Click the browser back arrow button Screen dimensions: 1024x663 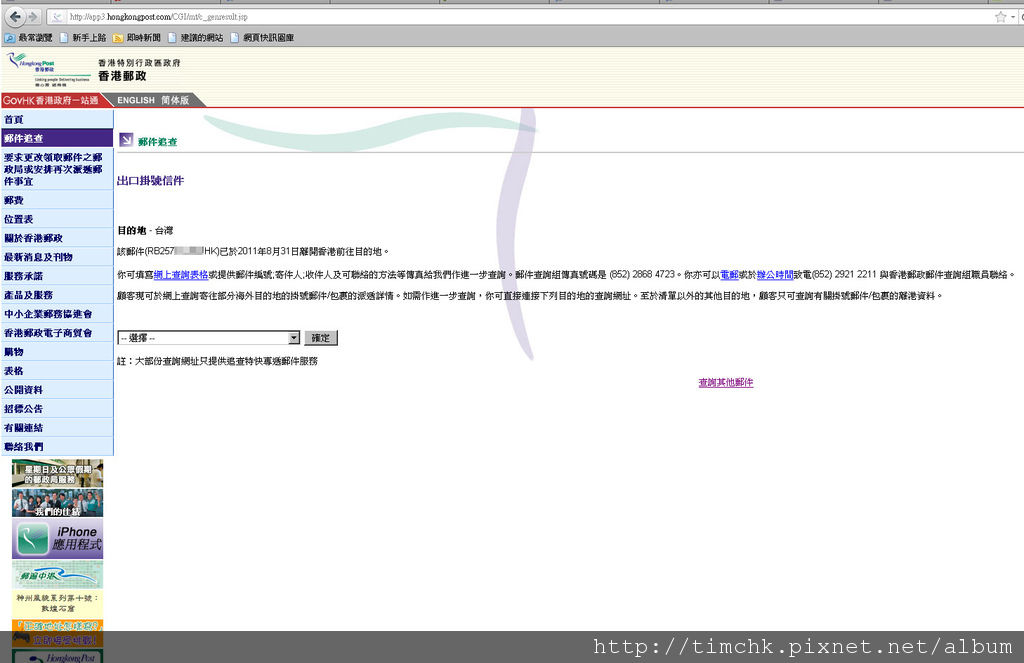(15, 16)
